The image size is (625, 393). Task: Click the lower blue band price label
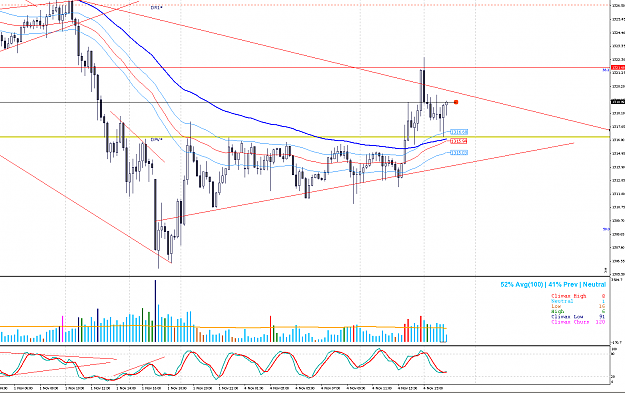click(x=458, y=153)
